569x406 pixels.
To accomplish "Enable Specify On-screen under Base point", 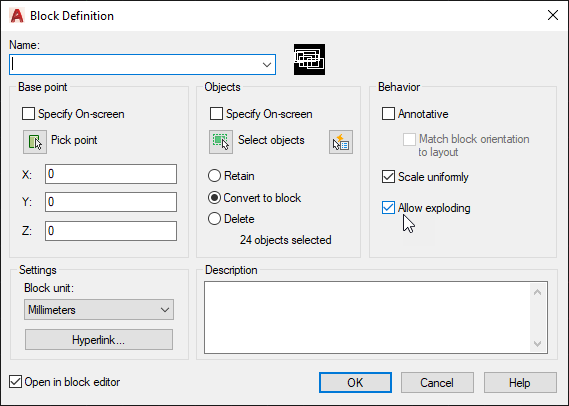I will point(28,114).
